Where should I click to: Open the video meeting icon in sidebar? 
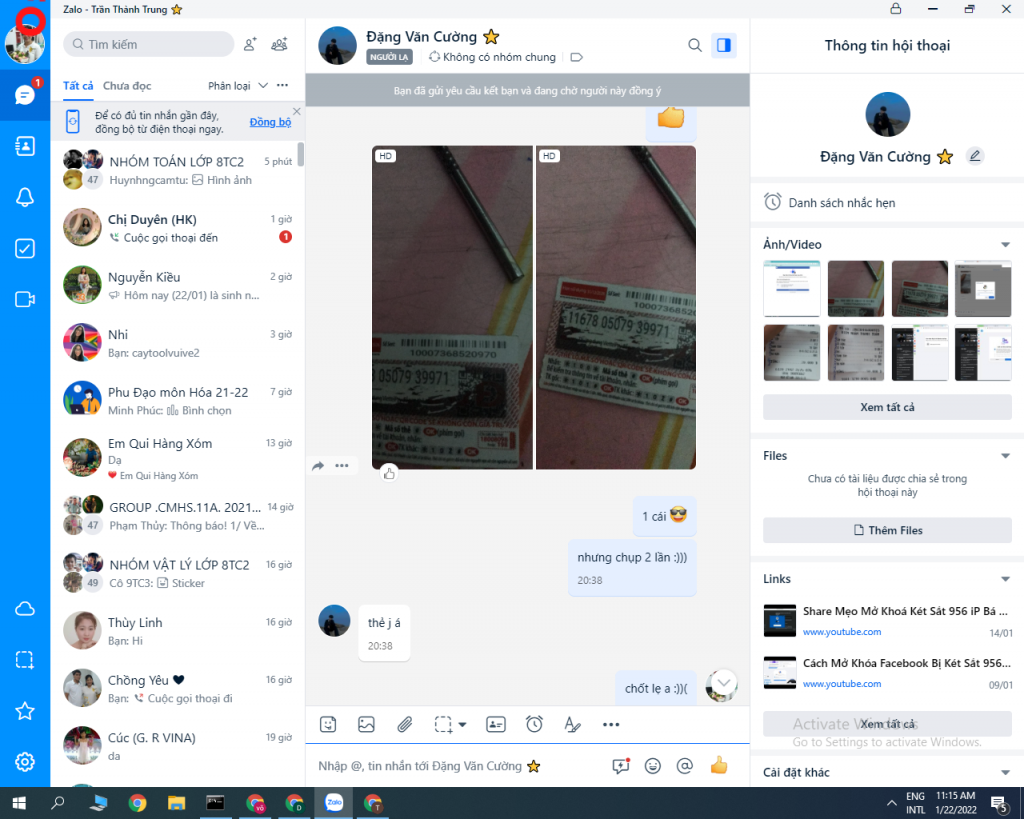pyautogui.click(x=25, y=300)
